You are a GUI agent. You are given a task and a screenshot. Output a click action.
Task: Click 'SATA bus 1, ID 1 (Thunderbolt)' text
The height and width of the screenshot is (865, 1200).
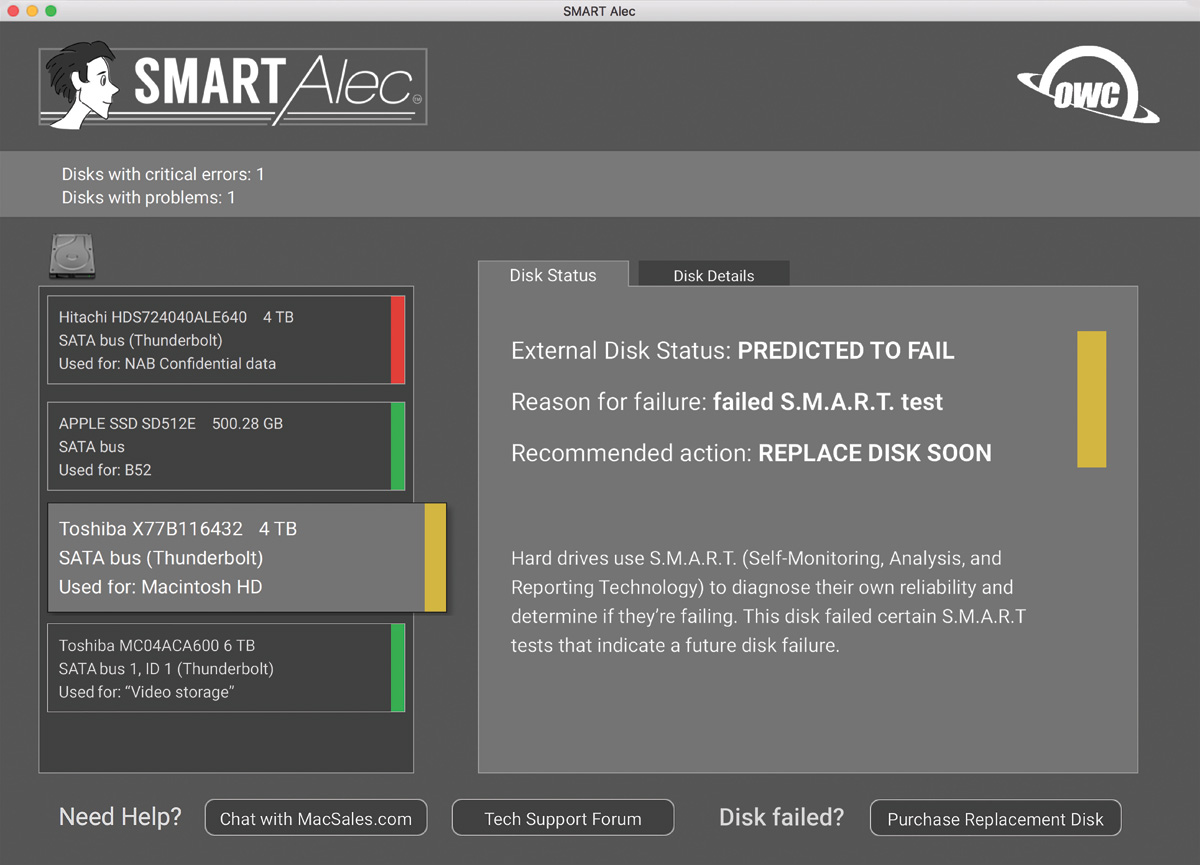pos(166,669)
